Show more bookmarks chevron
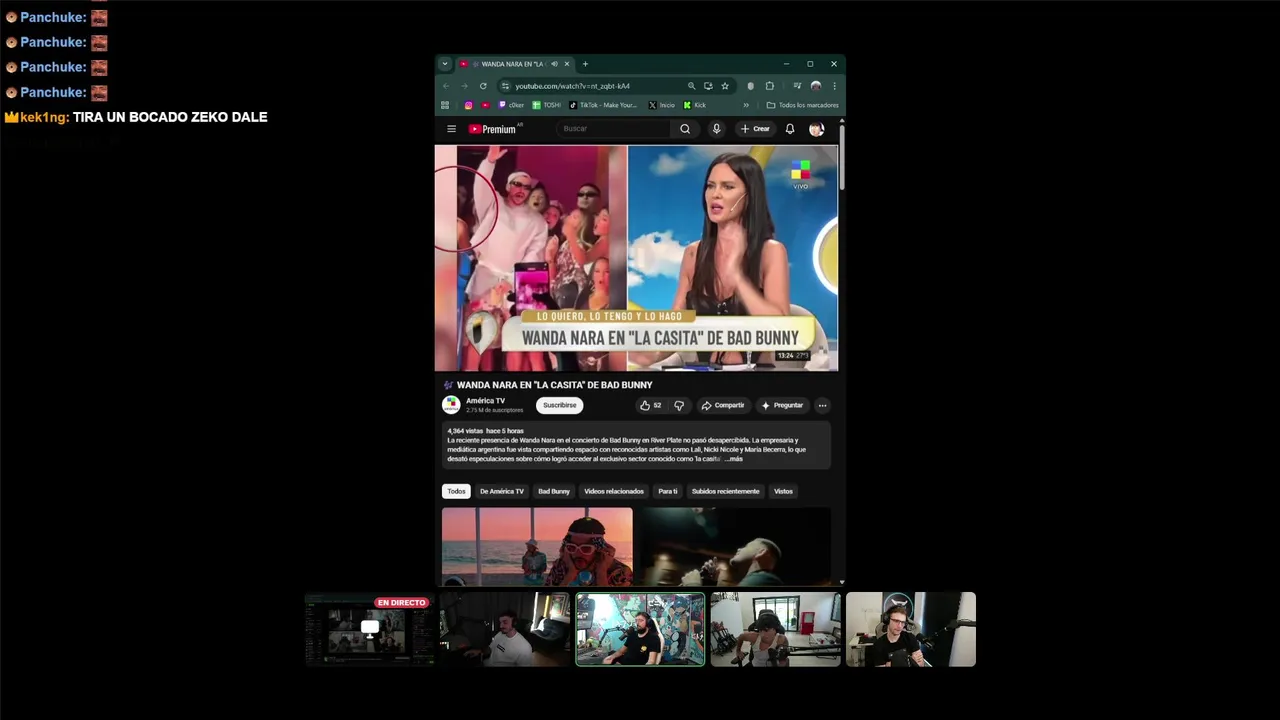The height and width of the screenshot is (720, 1280). [746, 105]
